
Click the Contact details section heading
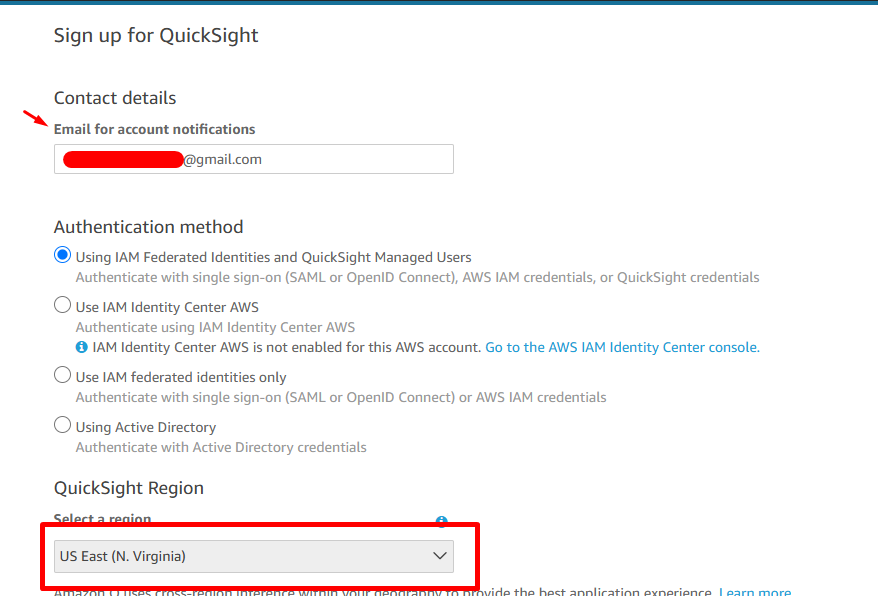(115, 98)
